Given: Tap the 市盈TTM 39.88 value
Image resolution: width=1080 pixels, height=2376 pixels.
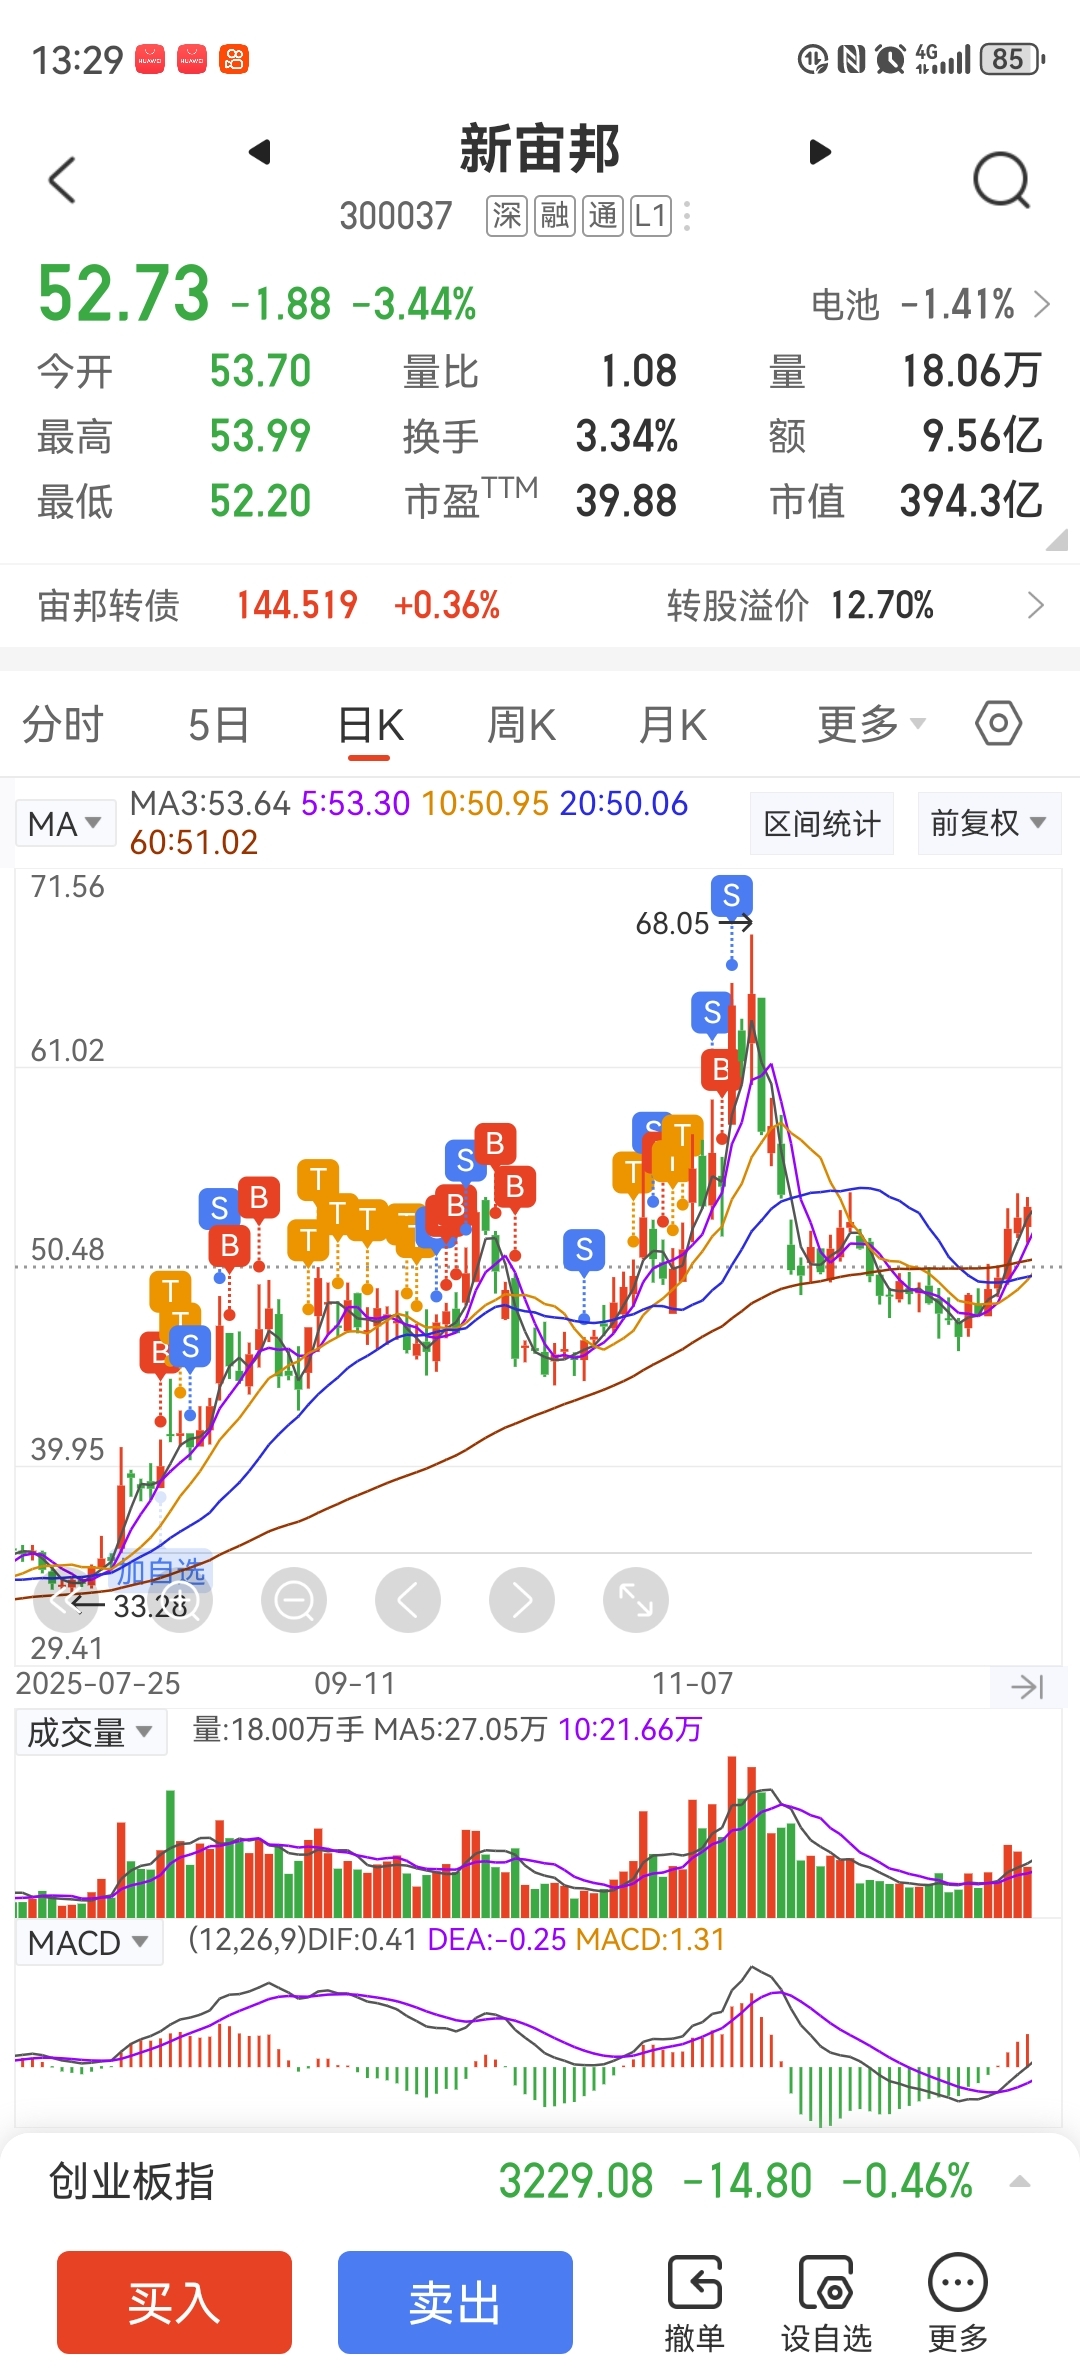Looking at the screenshot, I should pyautogui.click(x=627, y=501).
